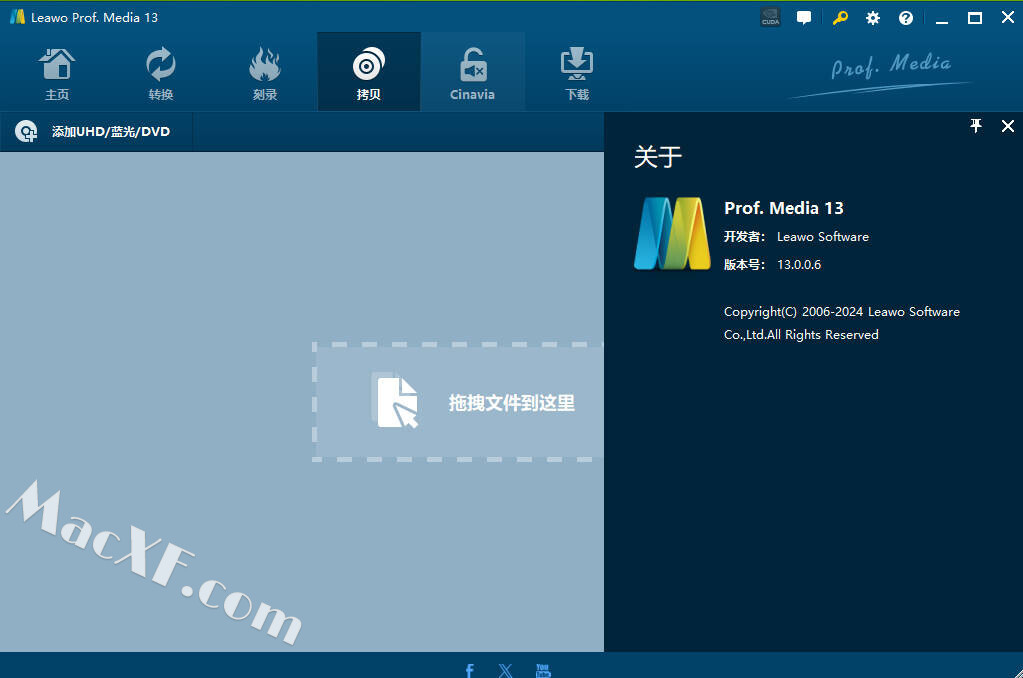Close the 关于 about panel
The height and width of the screenshot is (678, 1023).
[1007, 126]
